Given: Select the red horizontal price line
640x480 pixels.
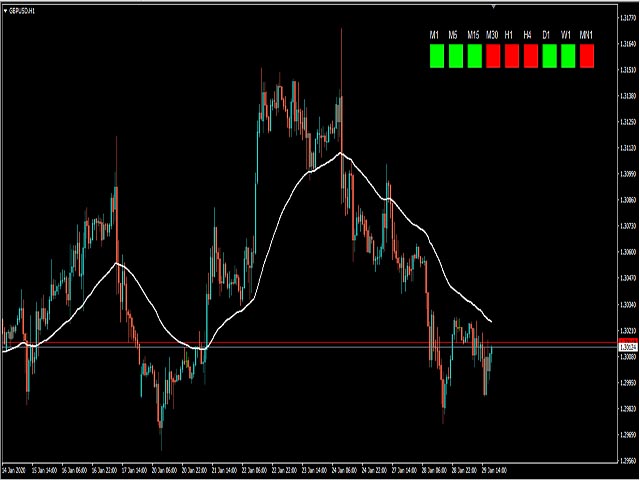Looking at the screenshot, I should click(x=310, y=342).
